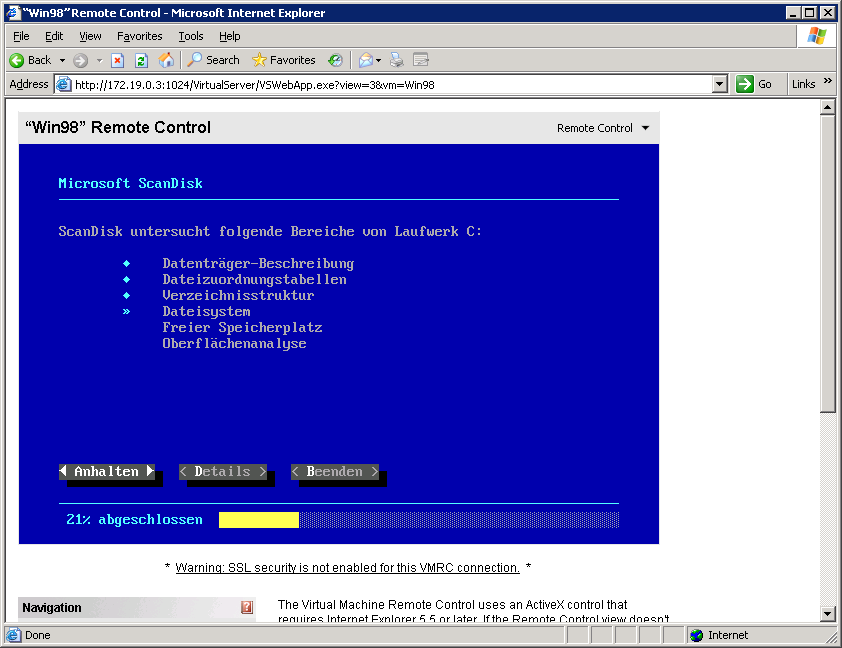Expand the Mail dropdown arrow
This screenshot has height=648, width=842.
(379, 60)
